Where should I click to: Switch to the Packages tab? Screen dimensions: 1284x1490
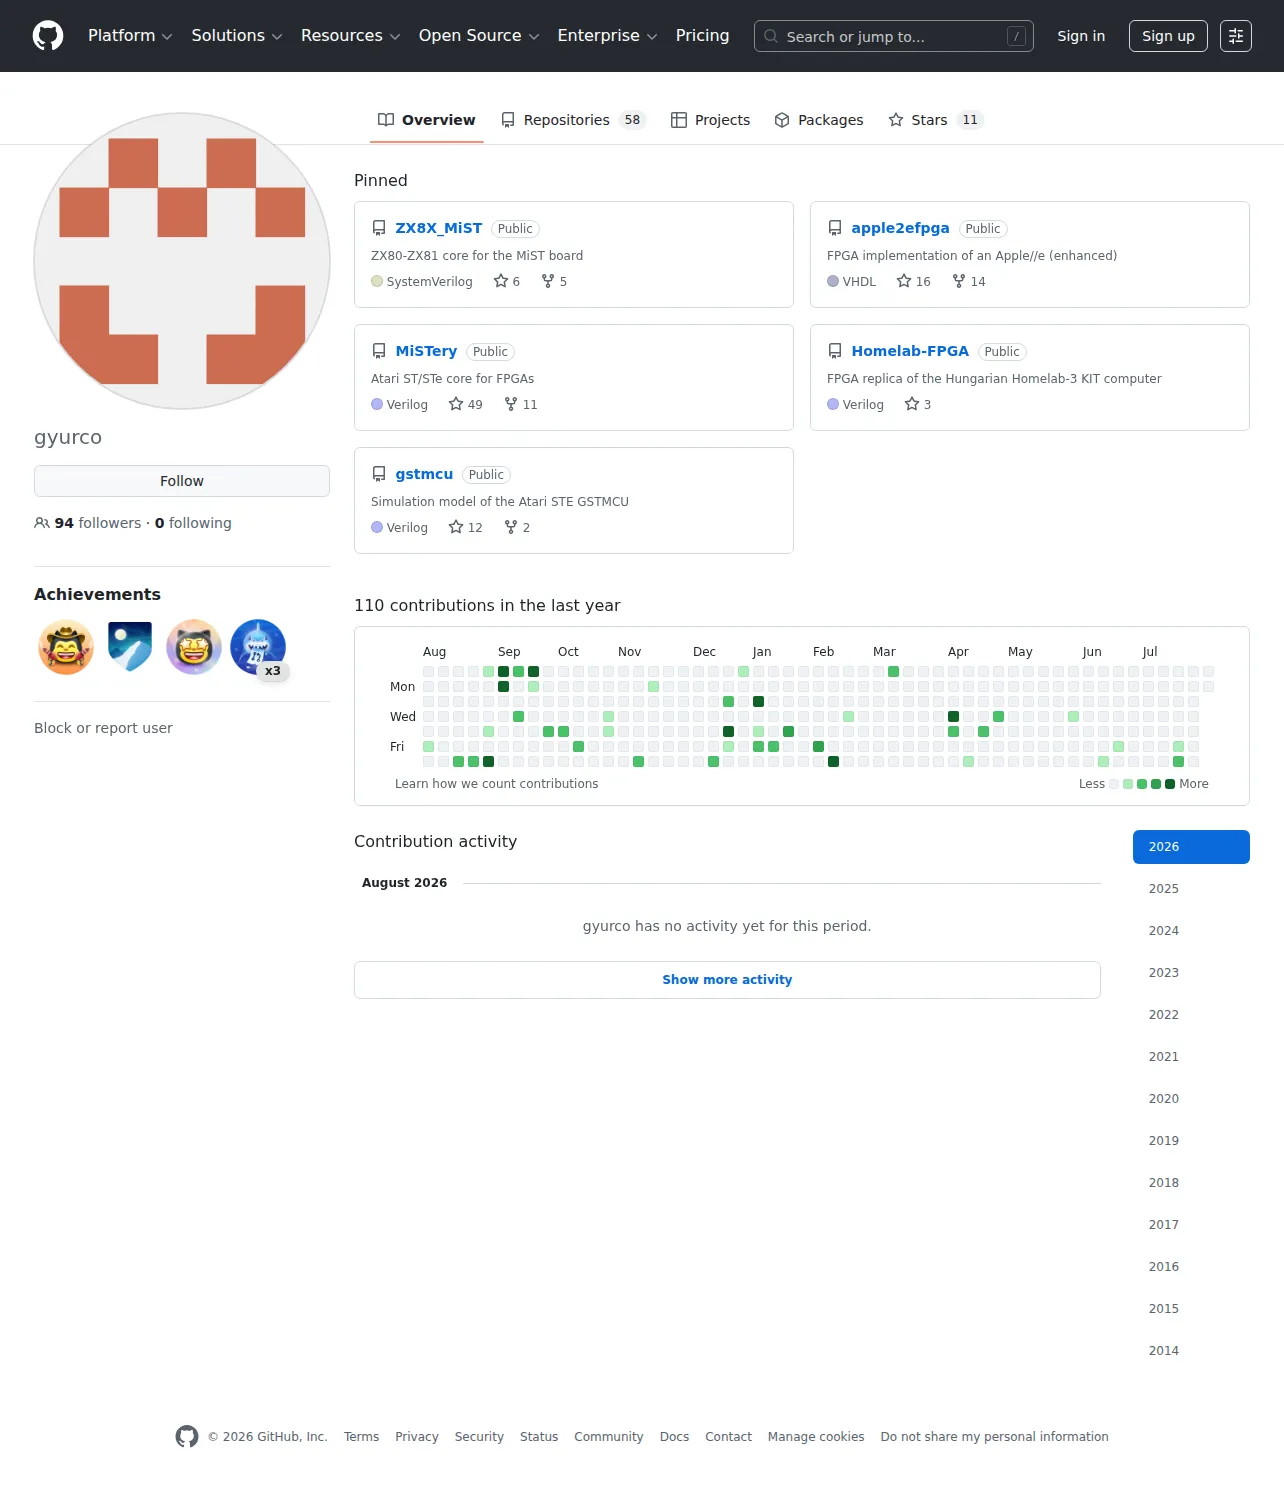click(x=819, y=120)
